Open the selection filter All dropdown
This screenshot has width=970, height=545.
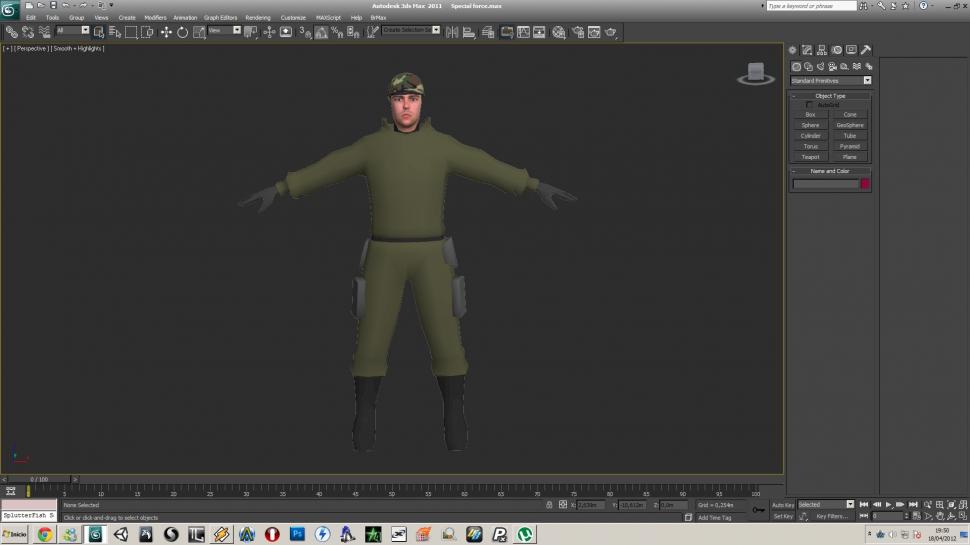pos(72,30)
